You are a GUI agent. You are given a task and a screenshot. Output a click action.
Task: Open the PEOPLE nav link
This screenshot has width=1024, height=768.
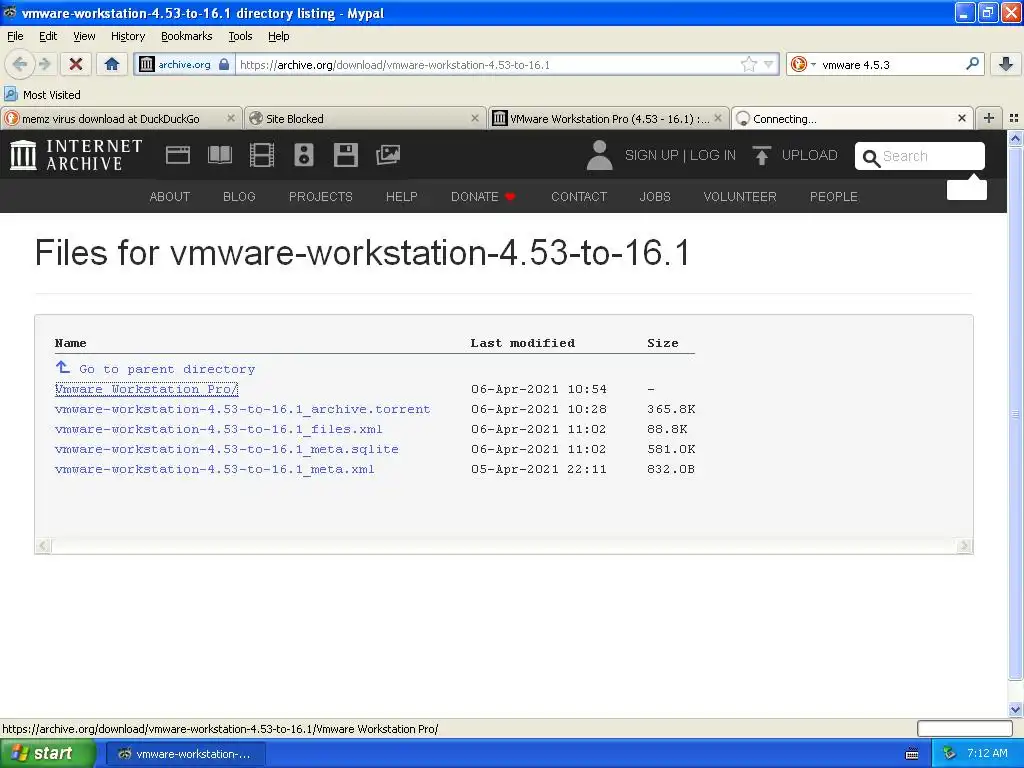coord(834,197)
